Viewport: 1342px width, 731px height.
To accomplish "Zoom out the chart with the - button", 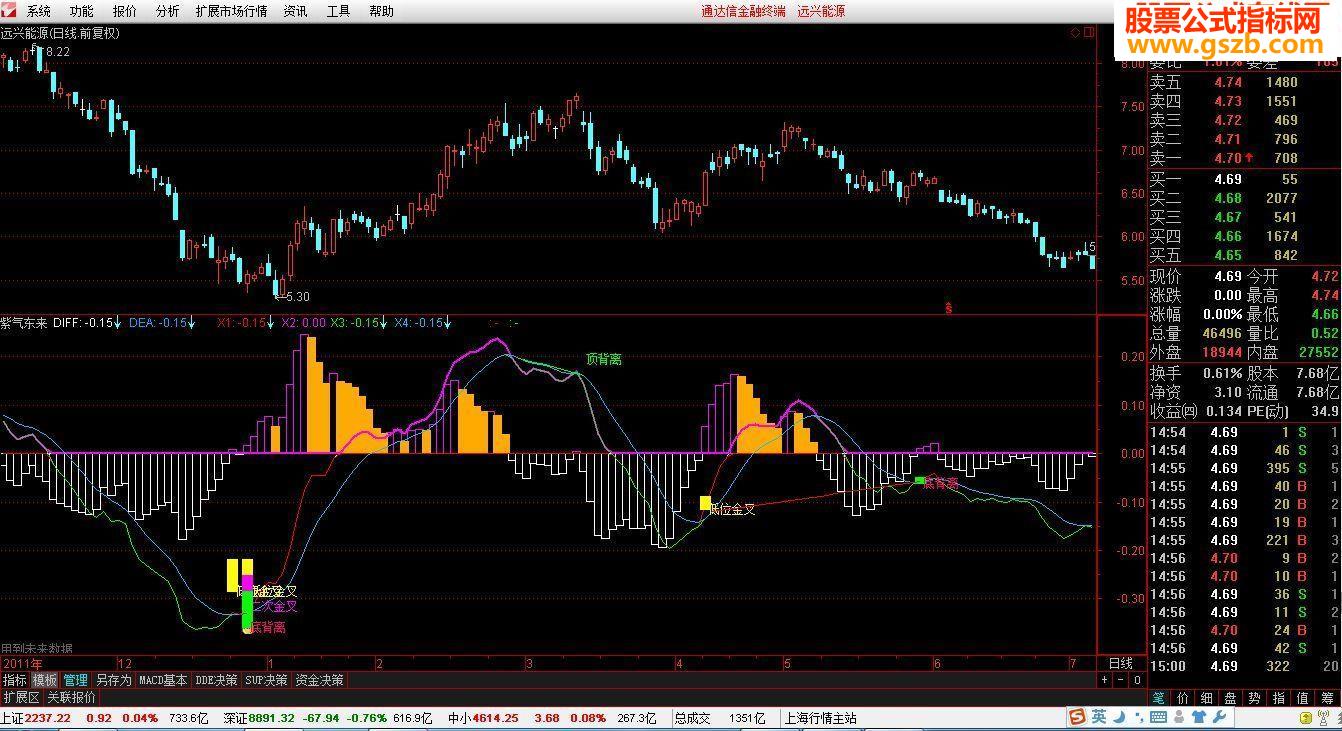I will click(1120, 680).
